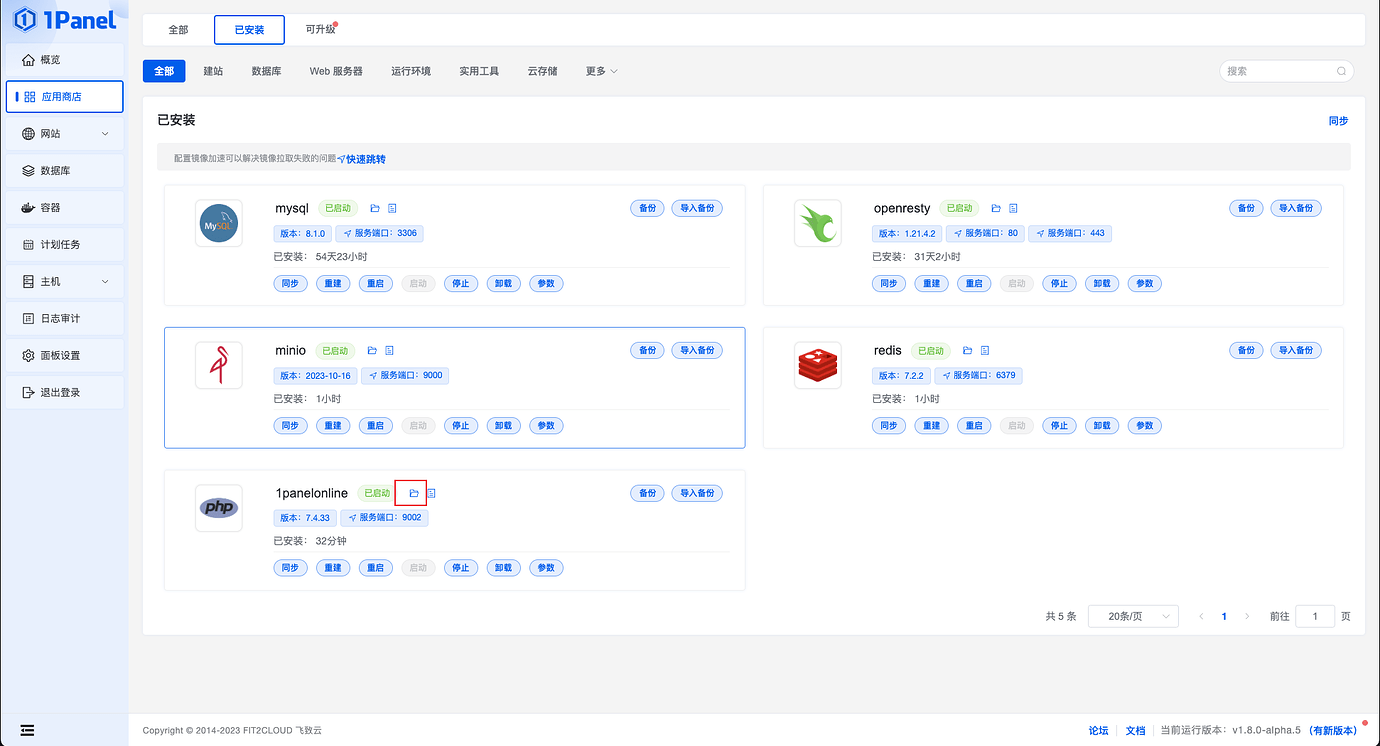View openresty logs via document icon
Viewport: 1380px width, 746px height.
tap(1013, 207)
